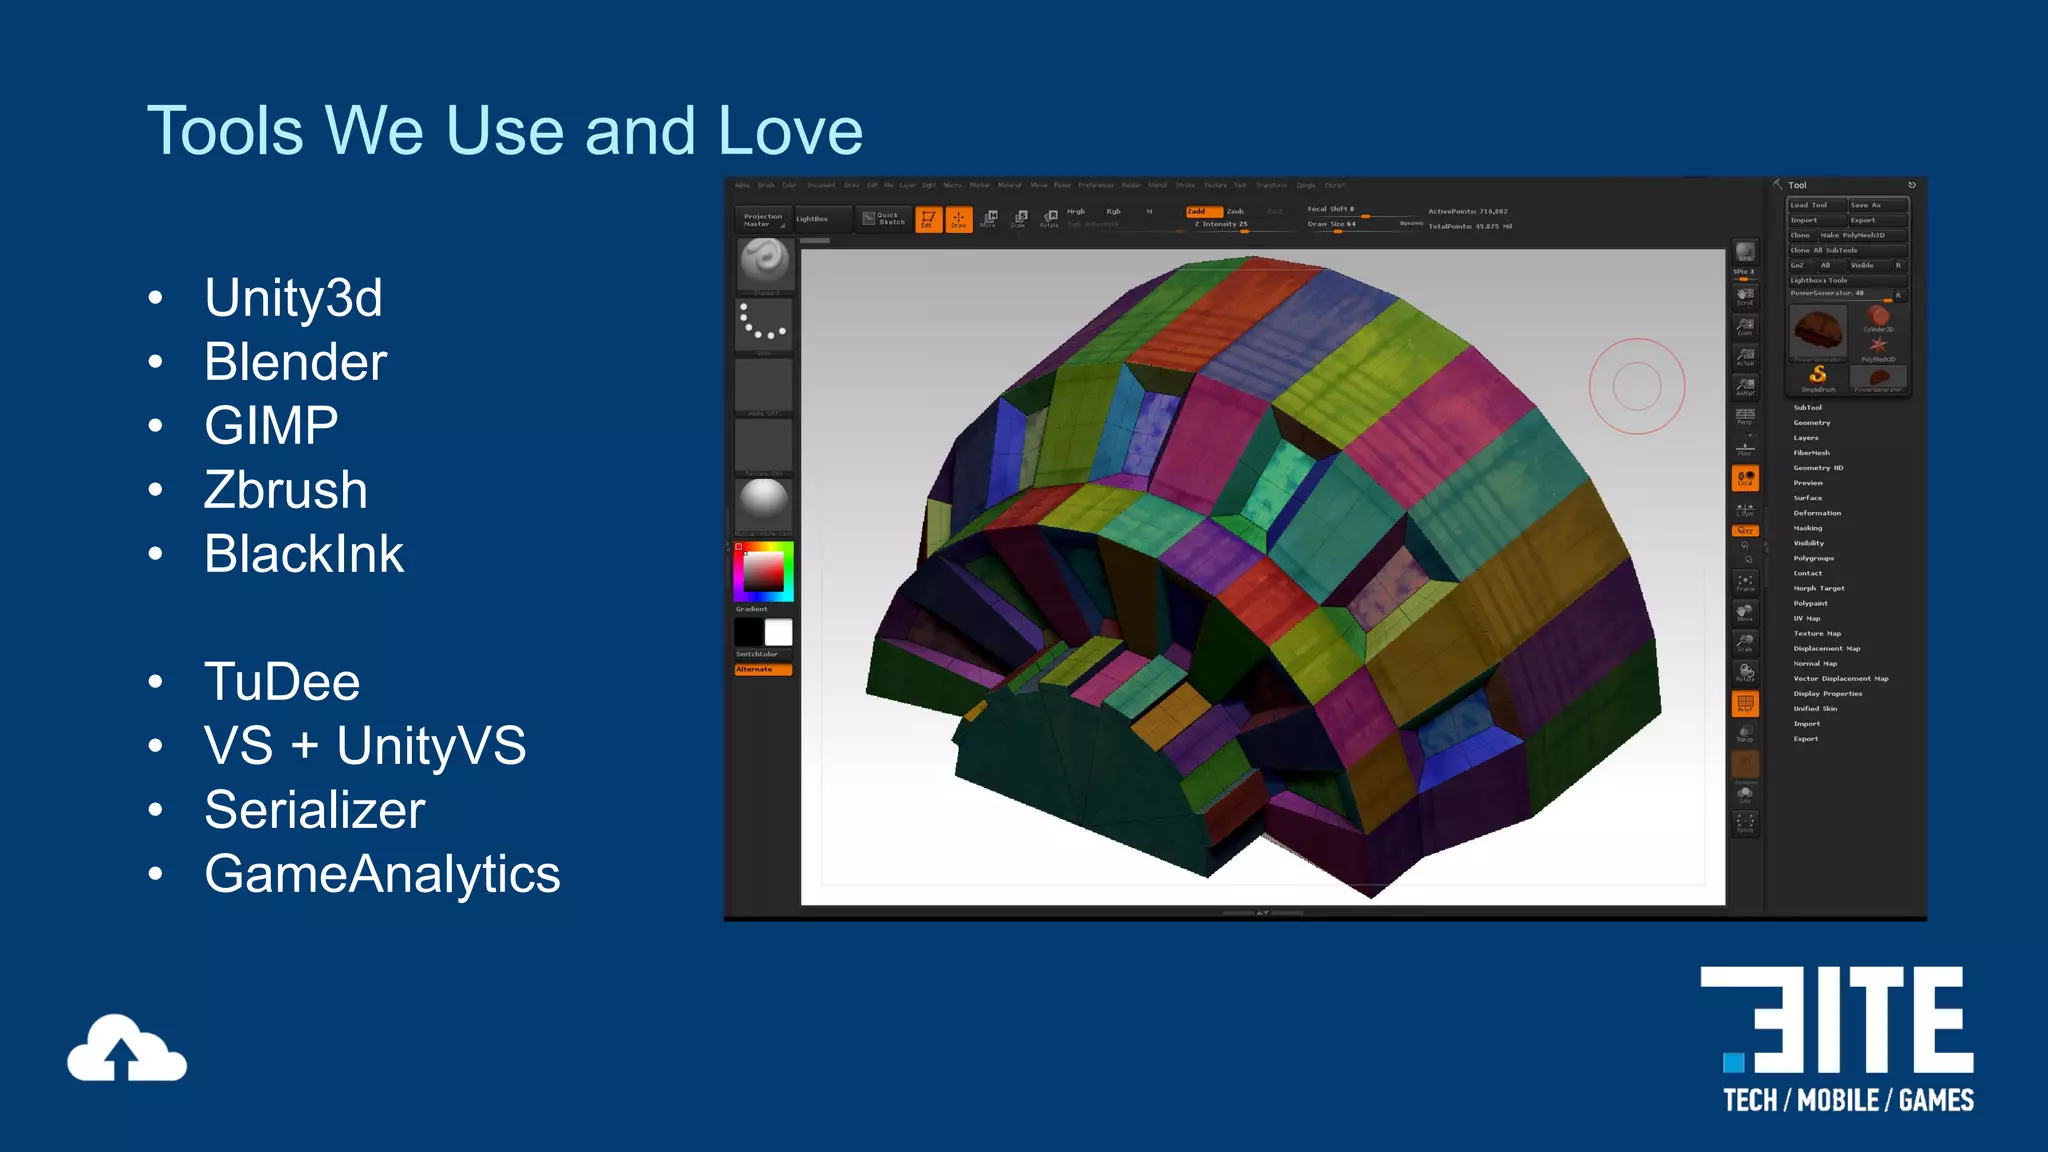This screenshot has height=1152, width=2048.
Task: Expand the UV Map section
Action: click(x=1807, y=618)
